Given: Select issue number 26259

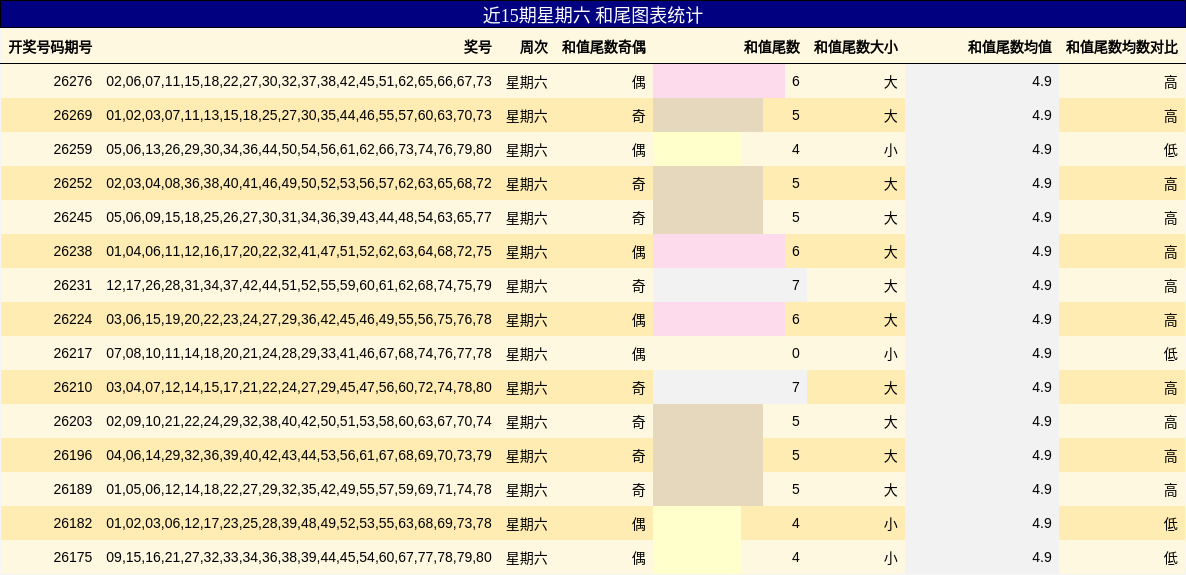Looking at the screenshot, I should pos(73,150).
